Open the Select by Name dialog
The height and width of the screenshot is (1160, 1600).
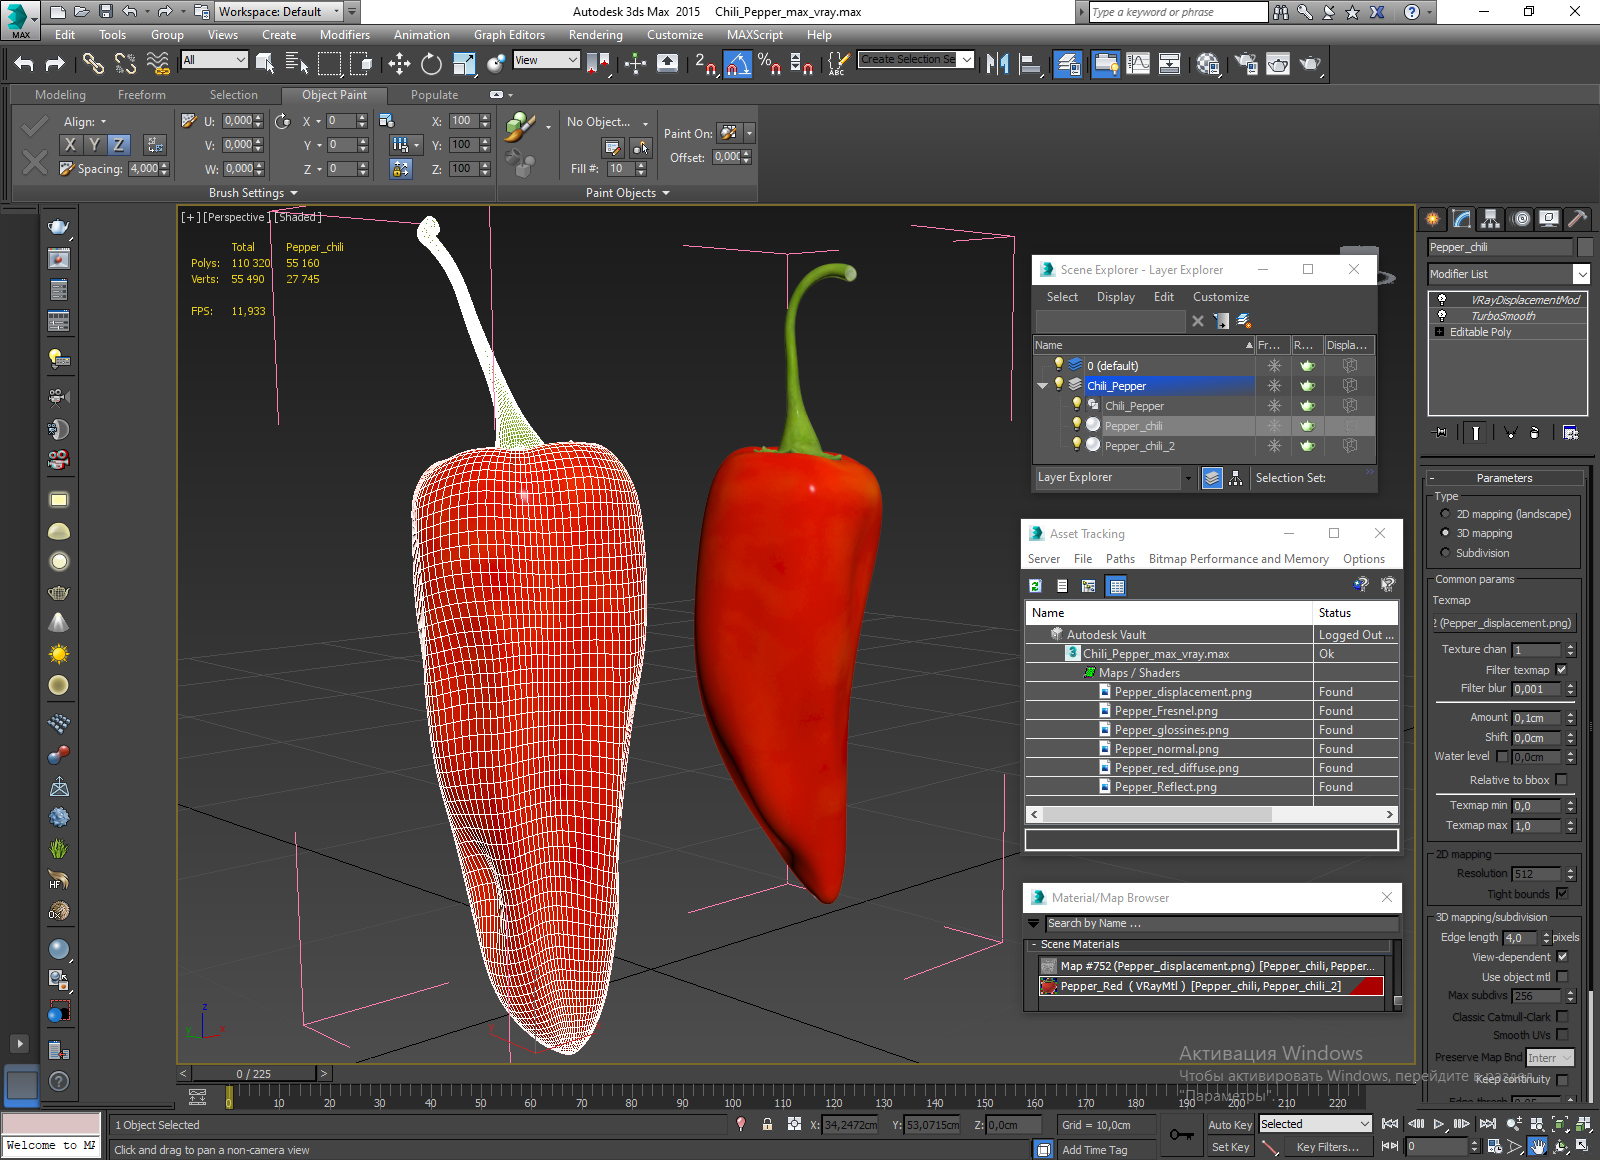296,64
